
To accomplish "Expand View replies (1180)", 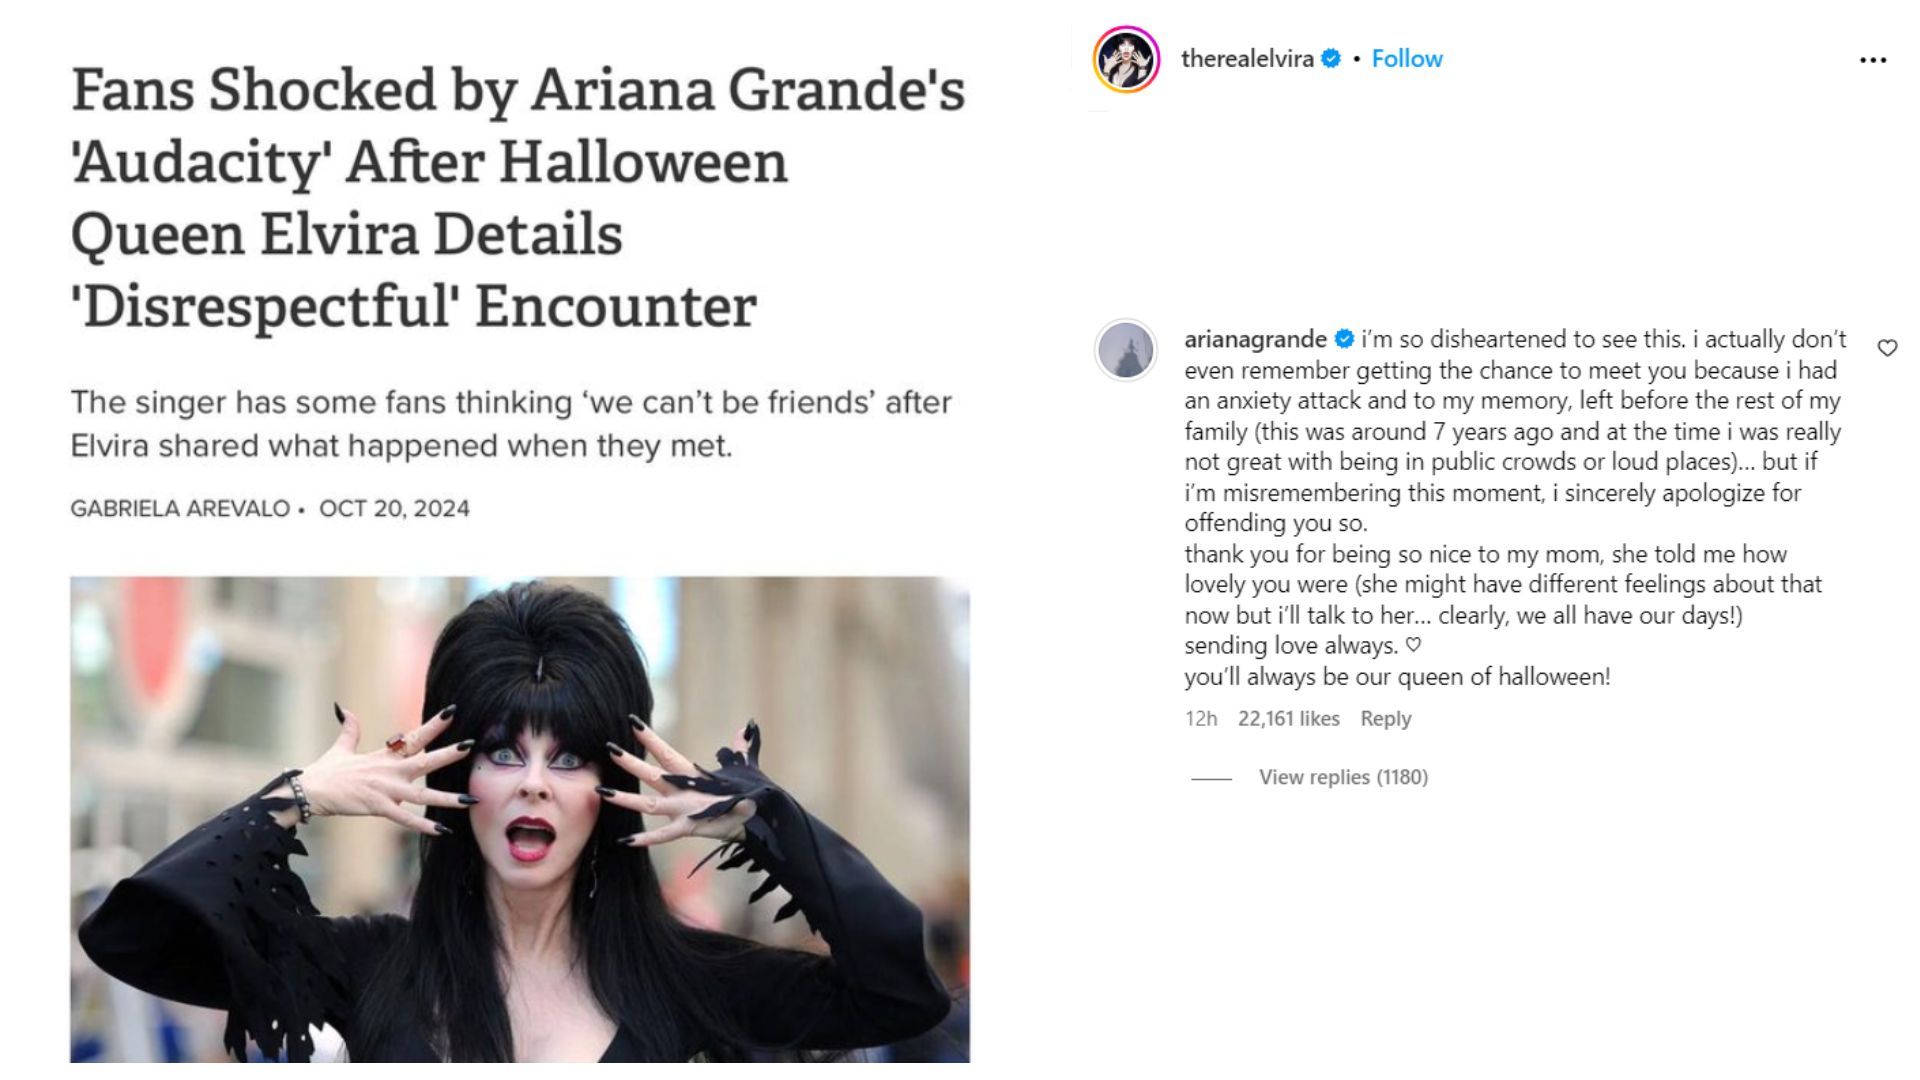I will click(x=1343, y=777).
